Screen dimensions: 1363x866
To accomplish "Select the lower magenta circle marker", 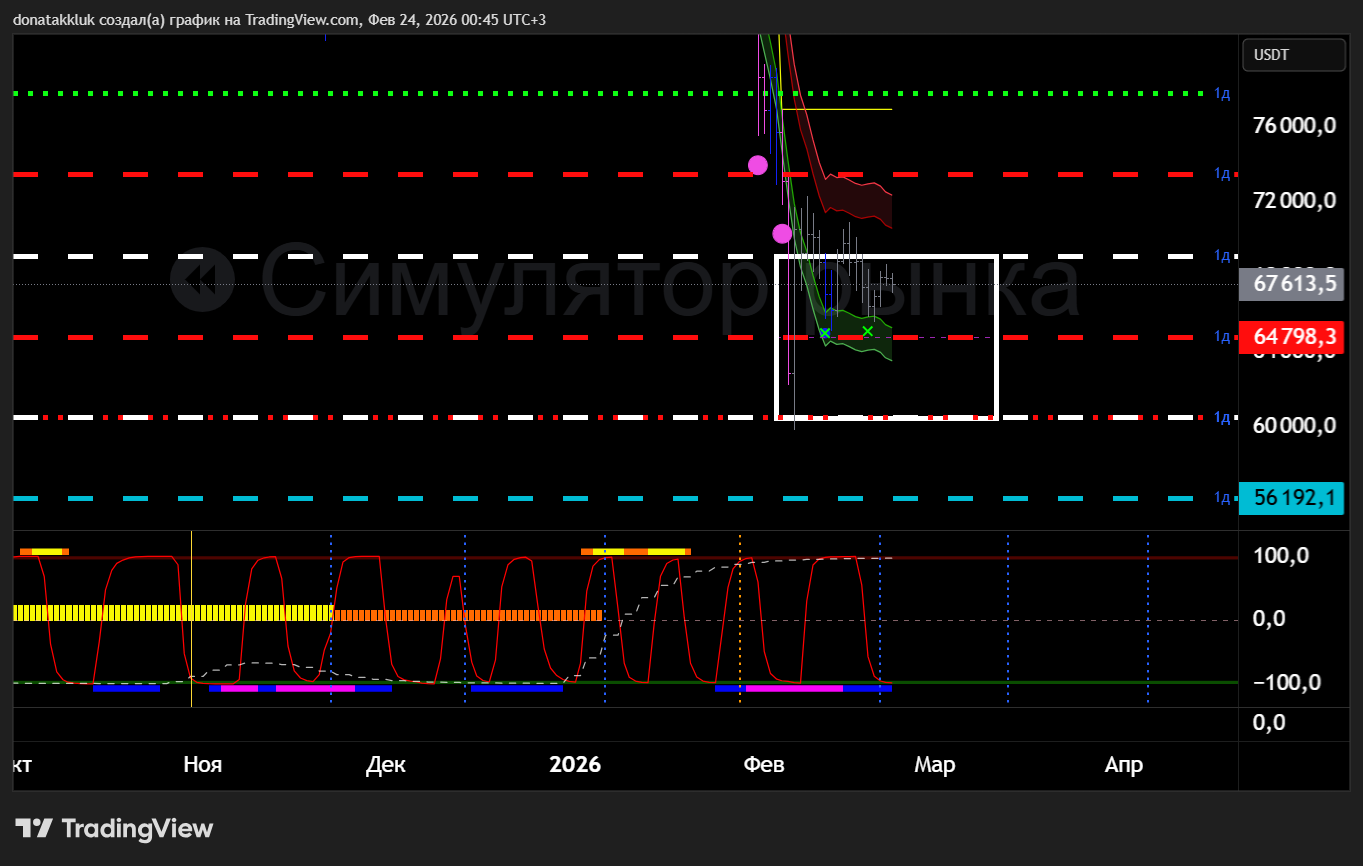I will click(x=782, y=233).
